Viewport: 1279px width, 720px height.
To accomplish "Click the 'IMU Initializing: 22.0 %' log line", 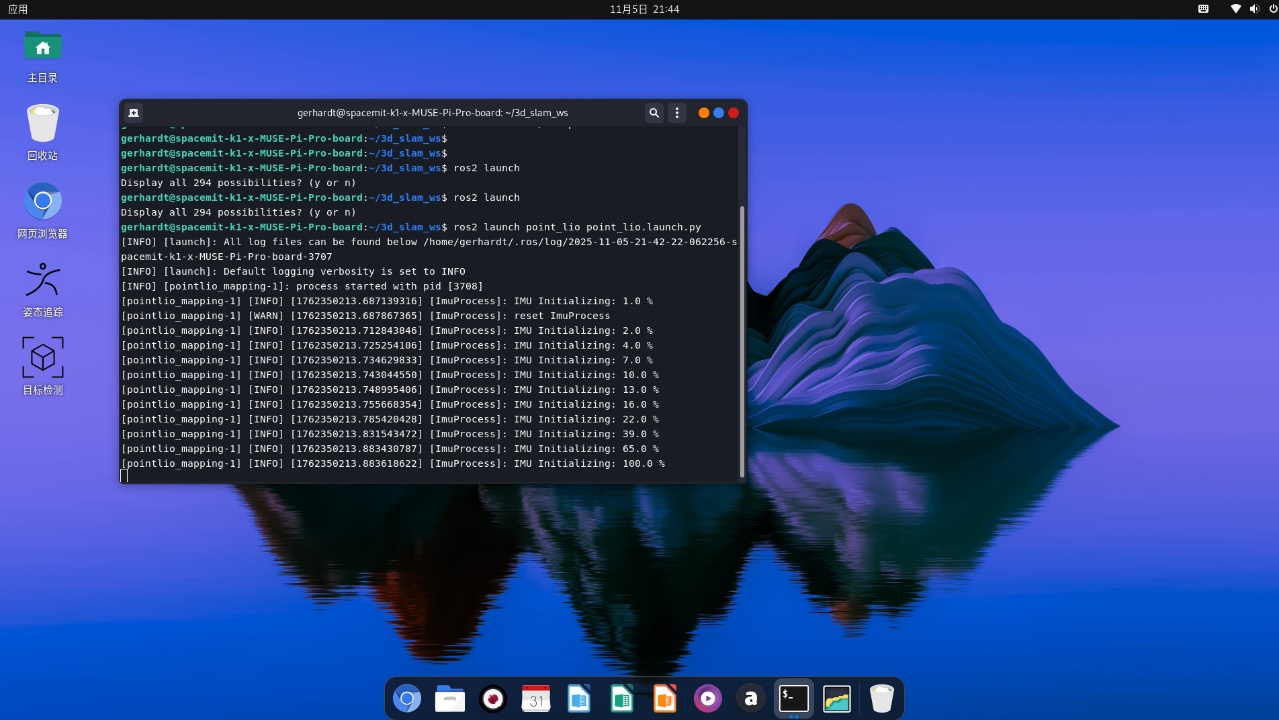I will coord(389,420).
